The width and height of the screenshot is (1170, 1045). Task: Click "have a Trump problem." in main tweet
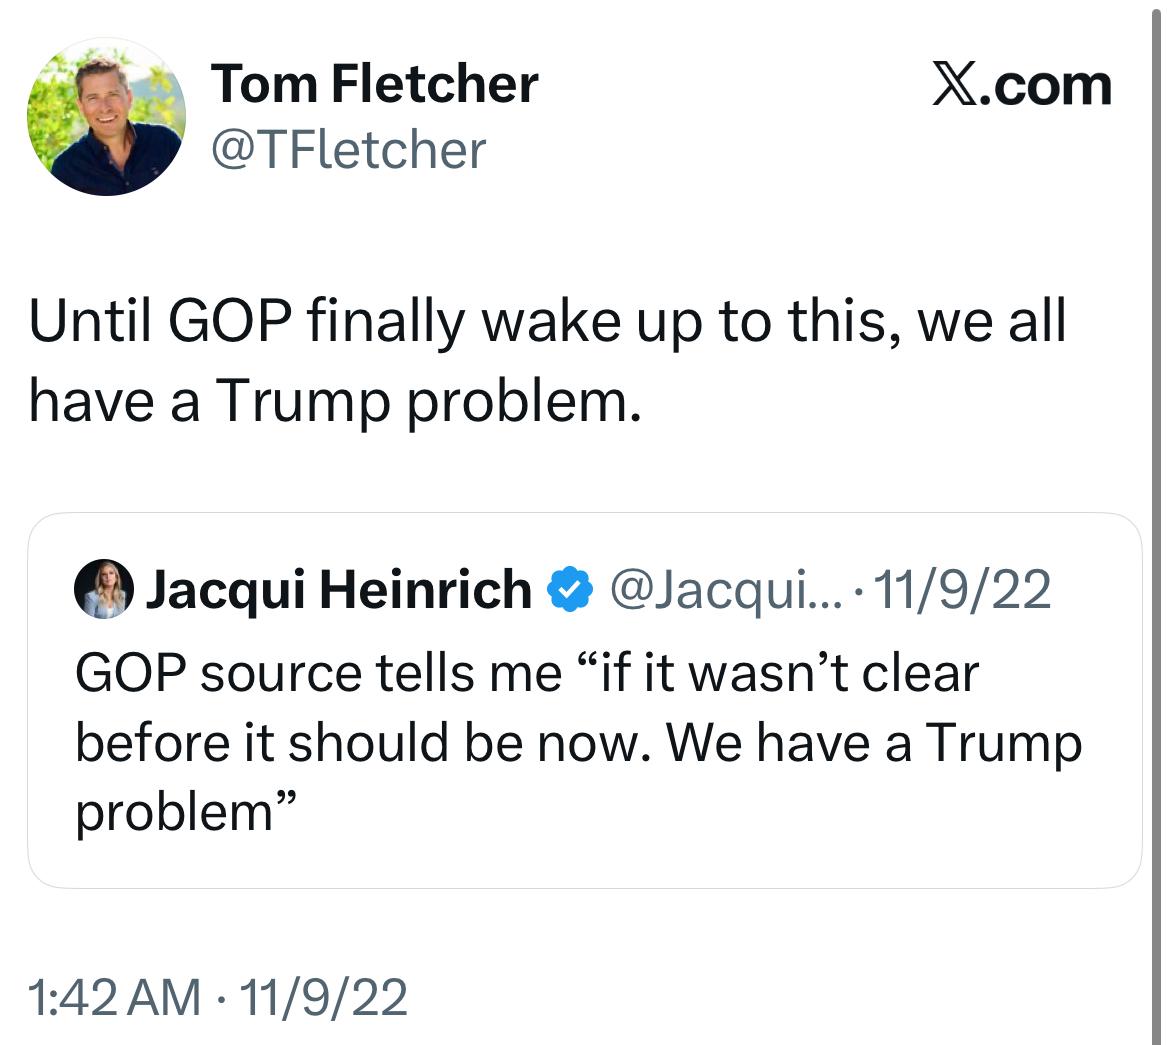tap(334, 398)
